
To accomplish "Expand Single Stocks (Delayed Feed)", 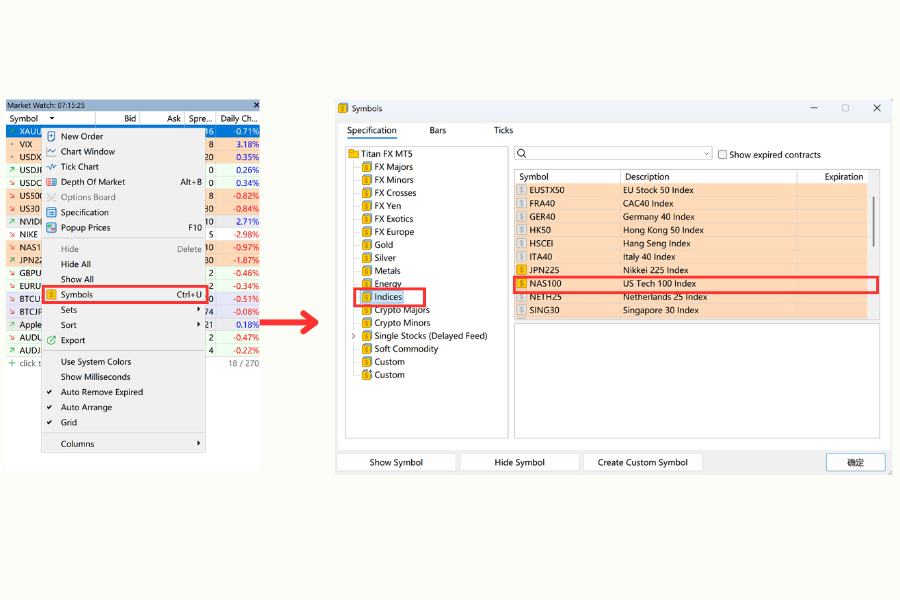I will [352, 335].
